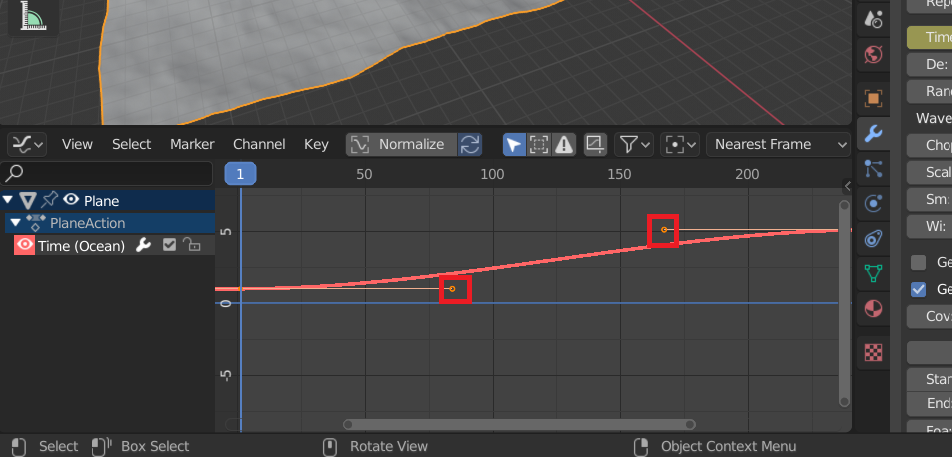Screen dimensions: 952x457
Task: Select the Time (Ocean) channel
Action: (81, 246)
